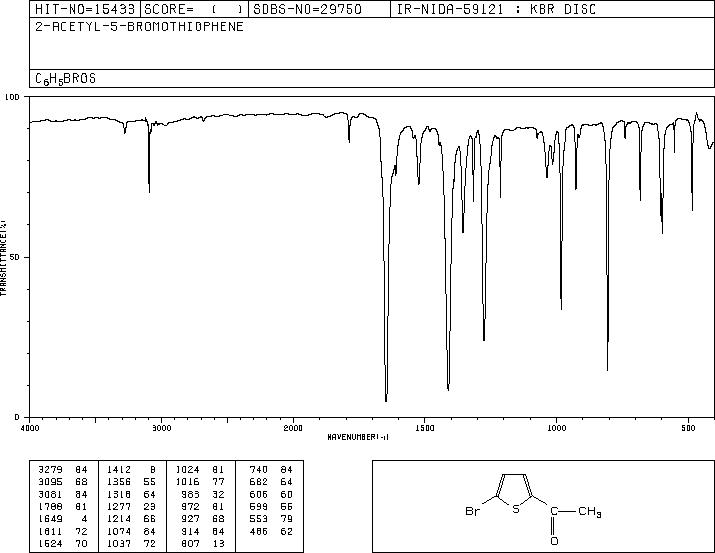The height and width of the screenshot is (553, 715).
Task: Click the HIT-NO=15433 header cell
Action: coord(85,9)
